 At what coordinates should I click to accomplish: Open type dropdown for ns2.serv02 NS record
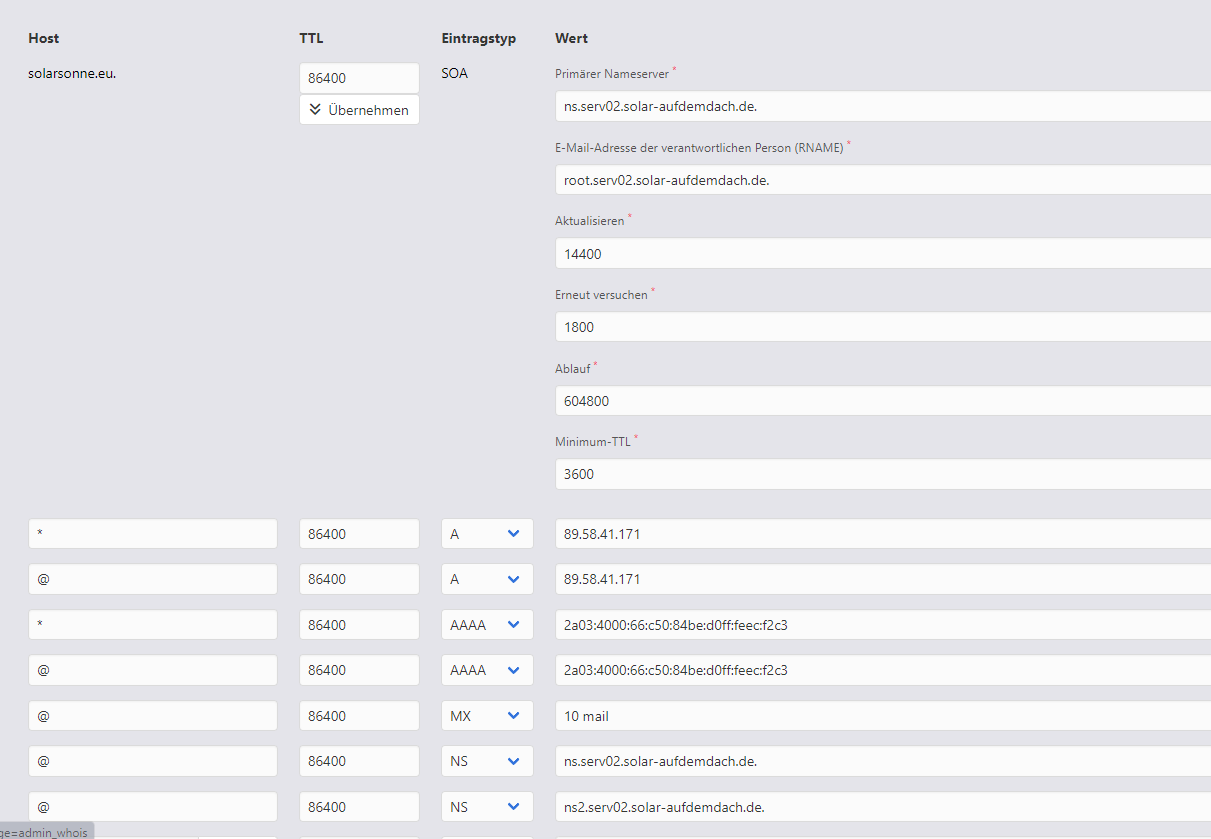[x=487, y=807]
